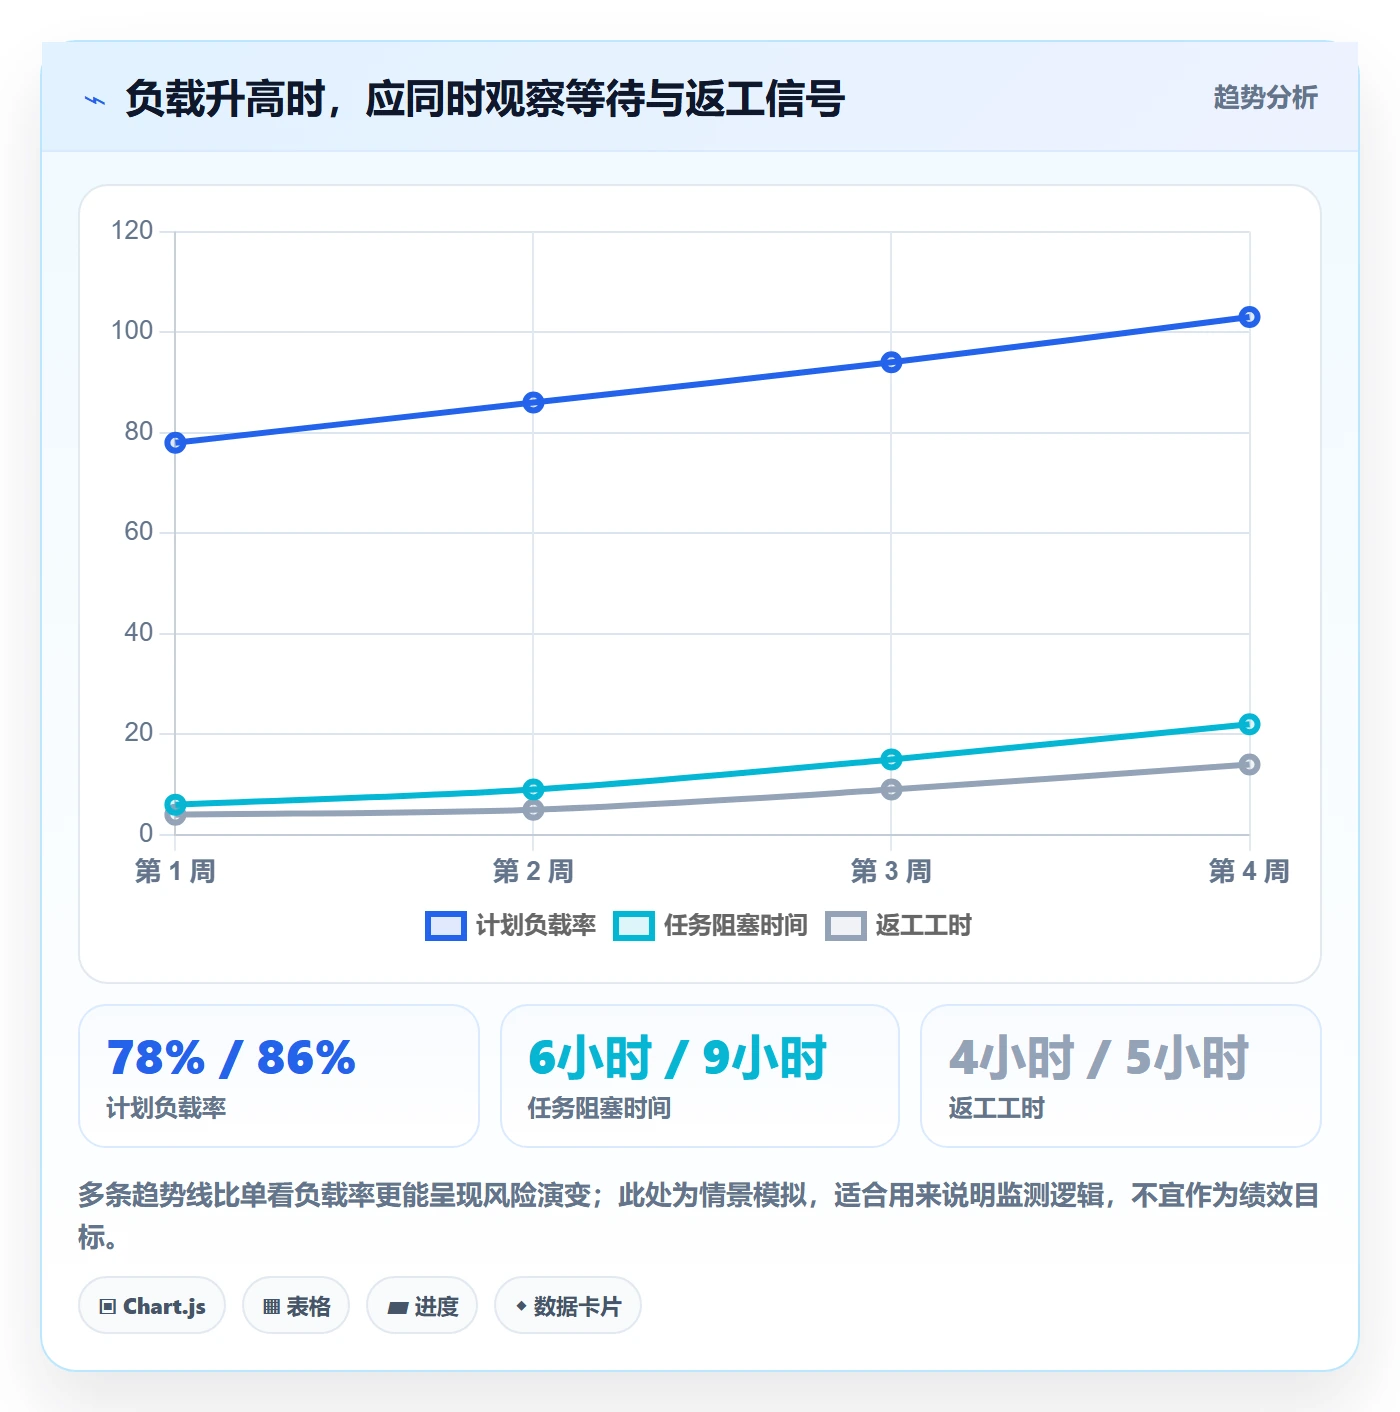Select the 第 2 周 point on the blue line

point(533,402)
